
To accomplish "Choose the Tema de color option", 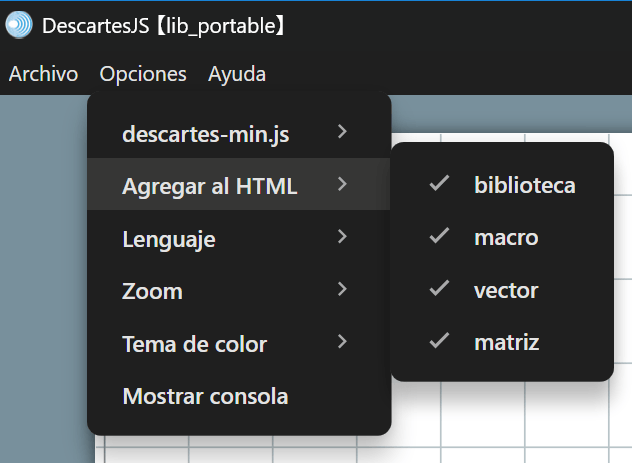I will pos(194,345).
